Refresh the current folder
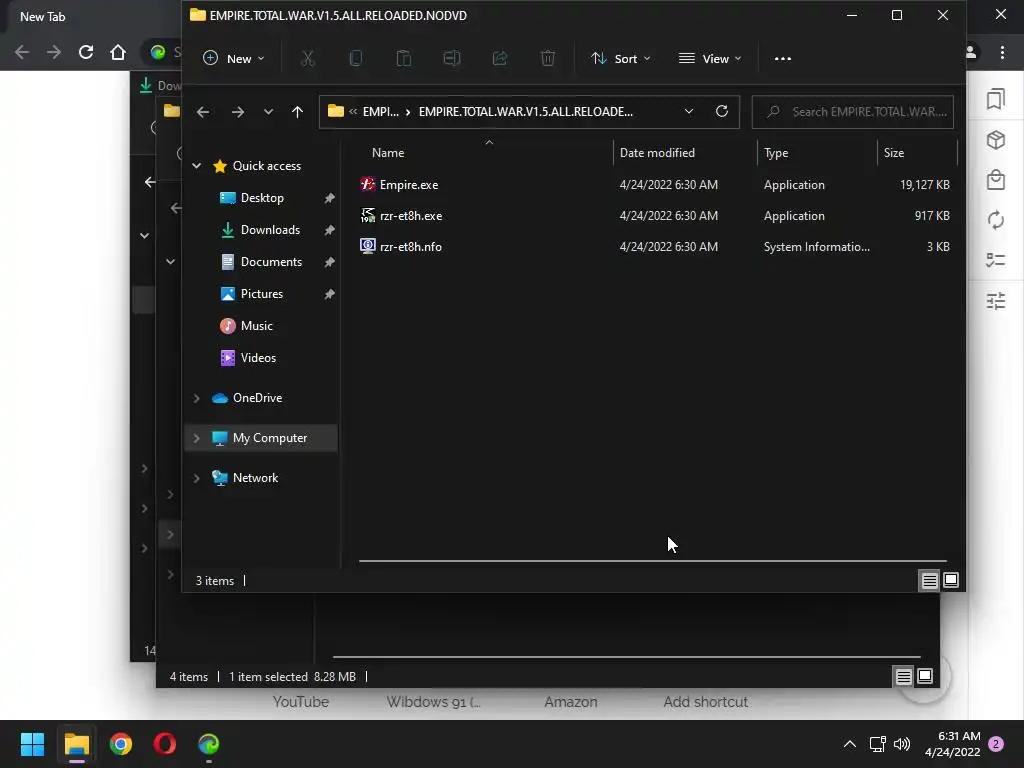The height and width of the screenshot is (768, 1024). coord(722,112)
